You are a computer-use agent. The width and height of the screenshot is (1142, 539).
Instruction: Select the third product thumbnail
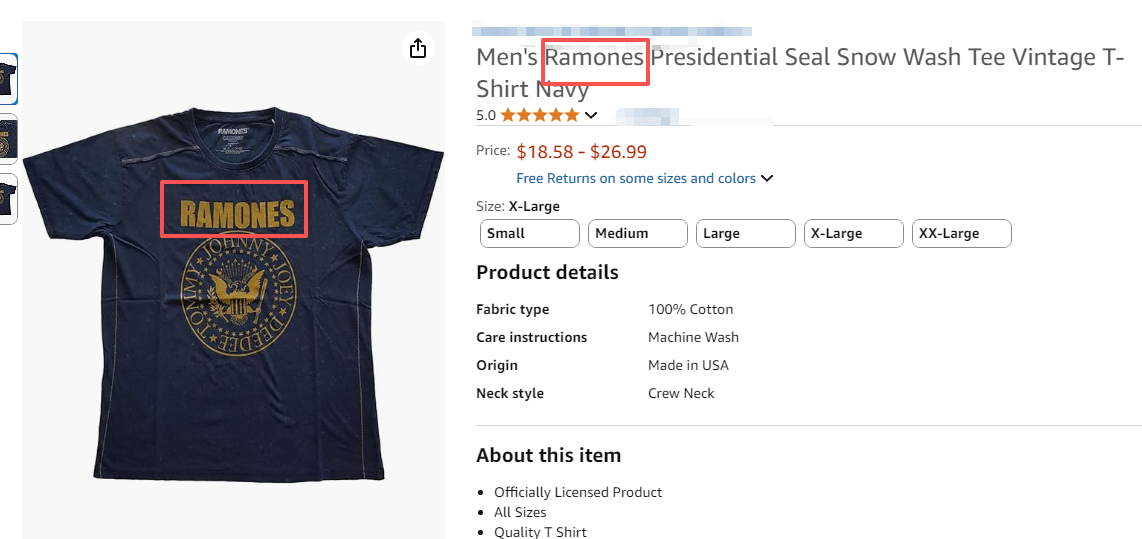(x=8, y=198)
